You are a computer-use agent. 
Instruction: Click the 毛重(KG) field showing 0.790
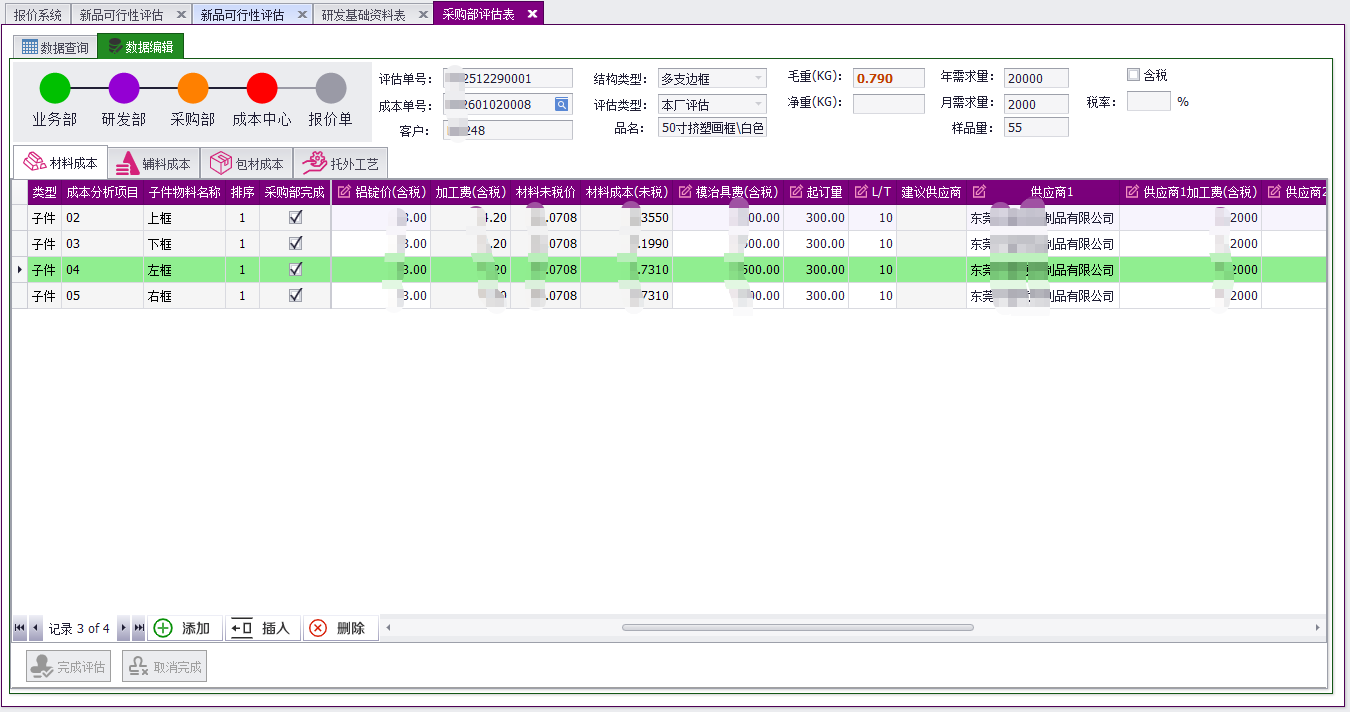pos(889,78)
